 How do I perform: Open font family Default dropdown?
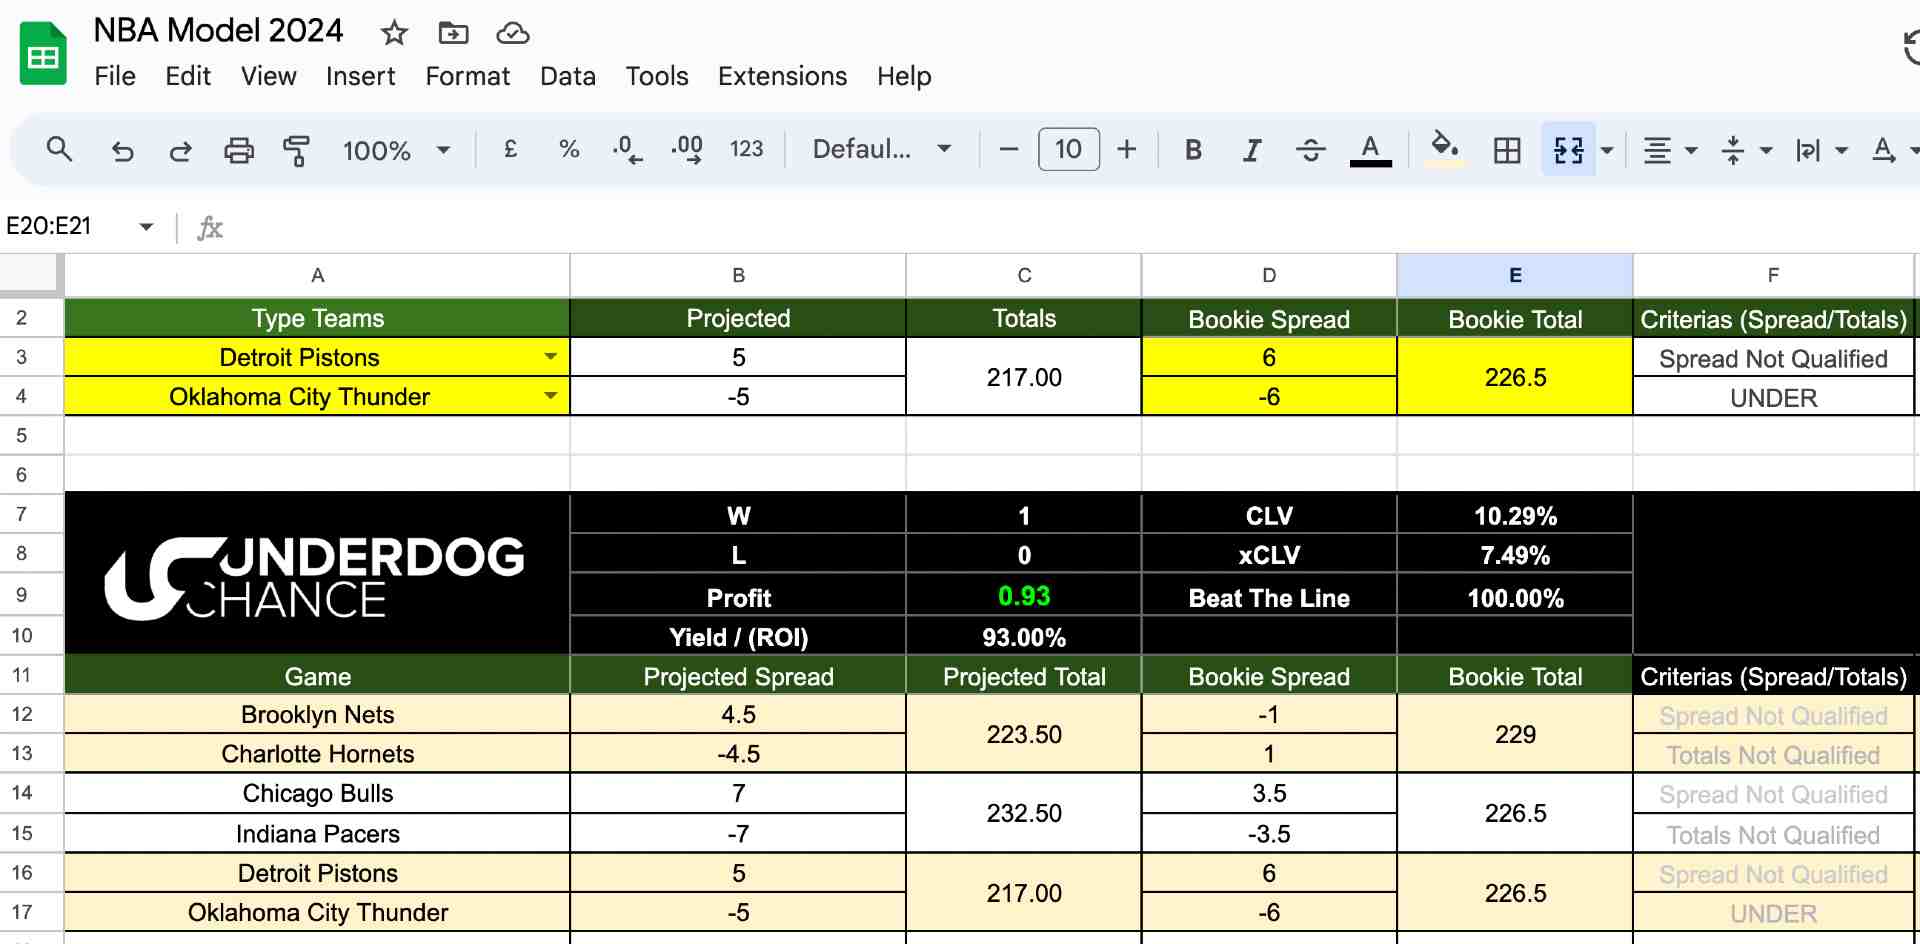881,150
